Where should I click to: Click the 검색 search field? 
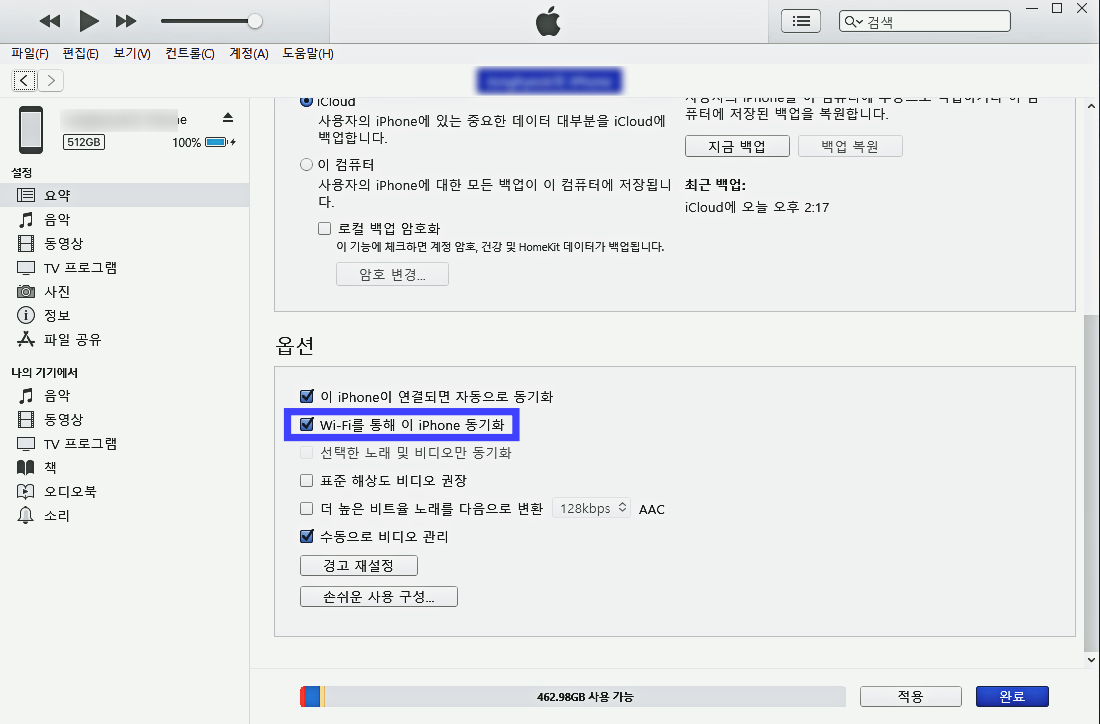click(925, 21)
